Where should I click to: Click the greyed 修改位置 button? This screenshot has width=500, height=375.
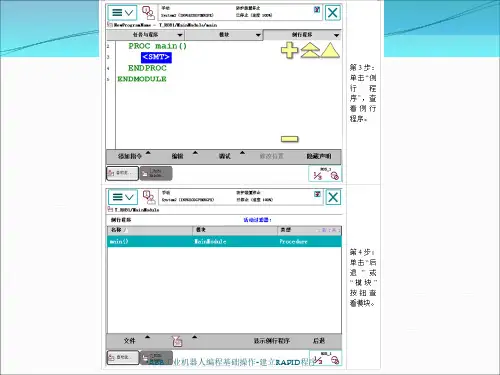click(x=272, y=156)
